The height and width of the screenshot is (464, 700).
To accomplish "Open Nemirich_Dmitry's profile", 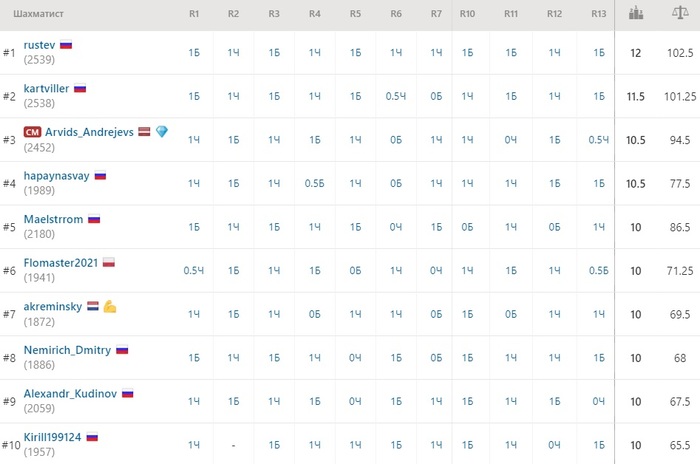I will (67, 350).
